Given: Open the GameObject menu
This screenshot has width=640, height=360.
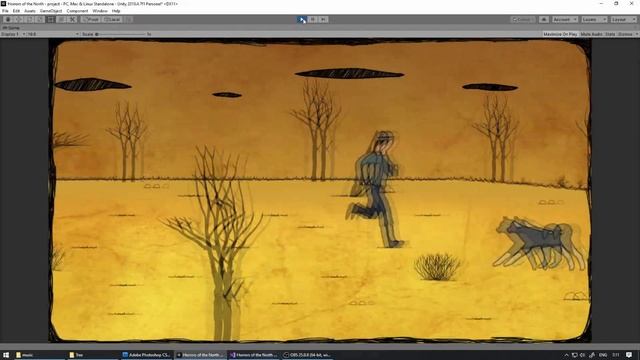Looking at the screenshot, I should pos(51,11).
